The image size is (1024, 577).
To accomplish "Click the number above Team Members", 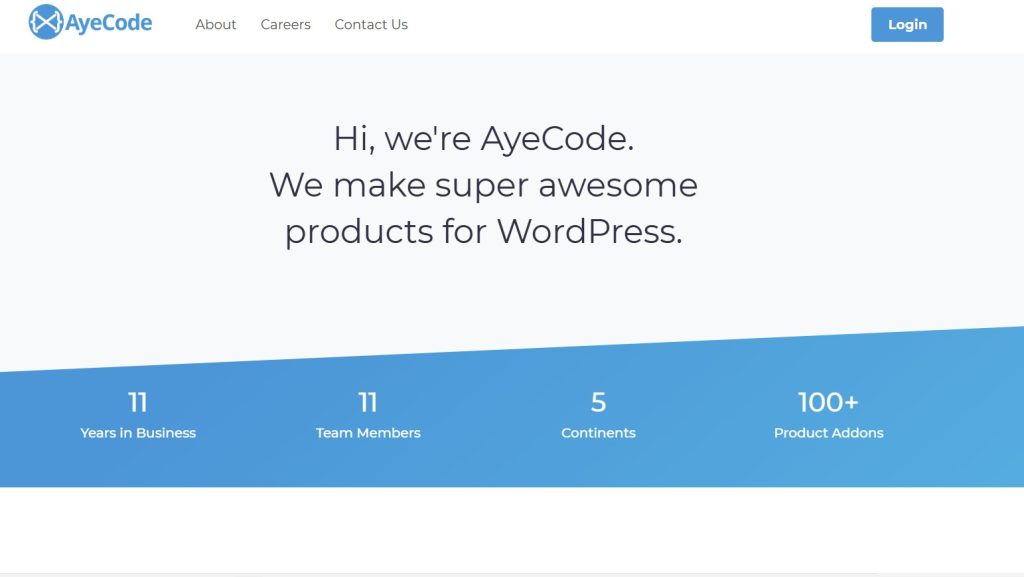I will click(368, 402).
